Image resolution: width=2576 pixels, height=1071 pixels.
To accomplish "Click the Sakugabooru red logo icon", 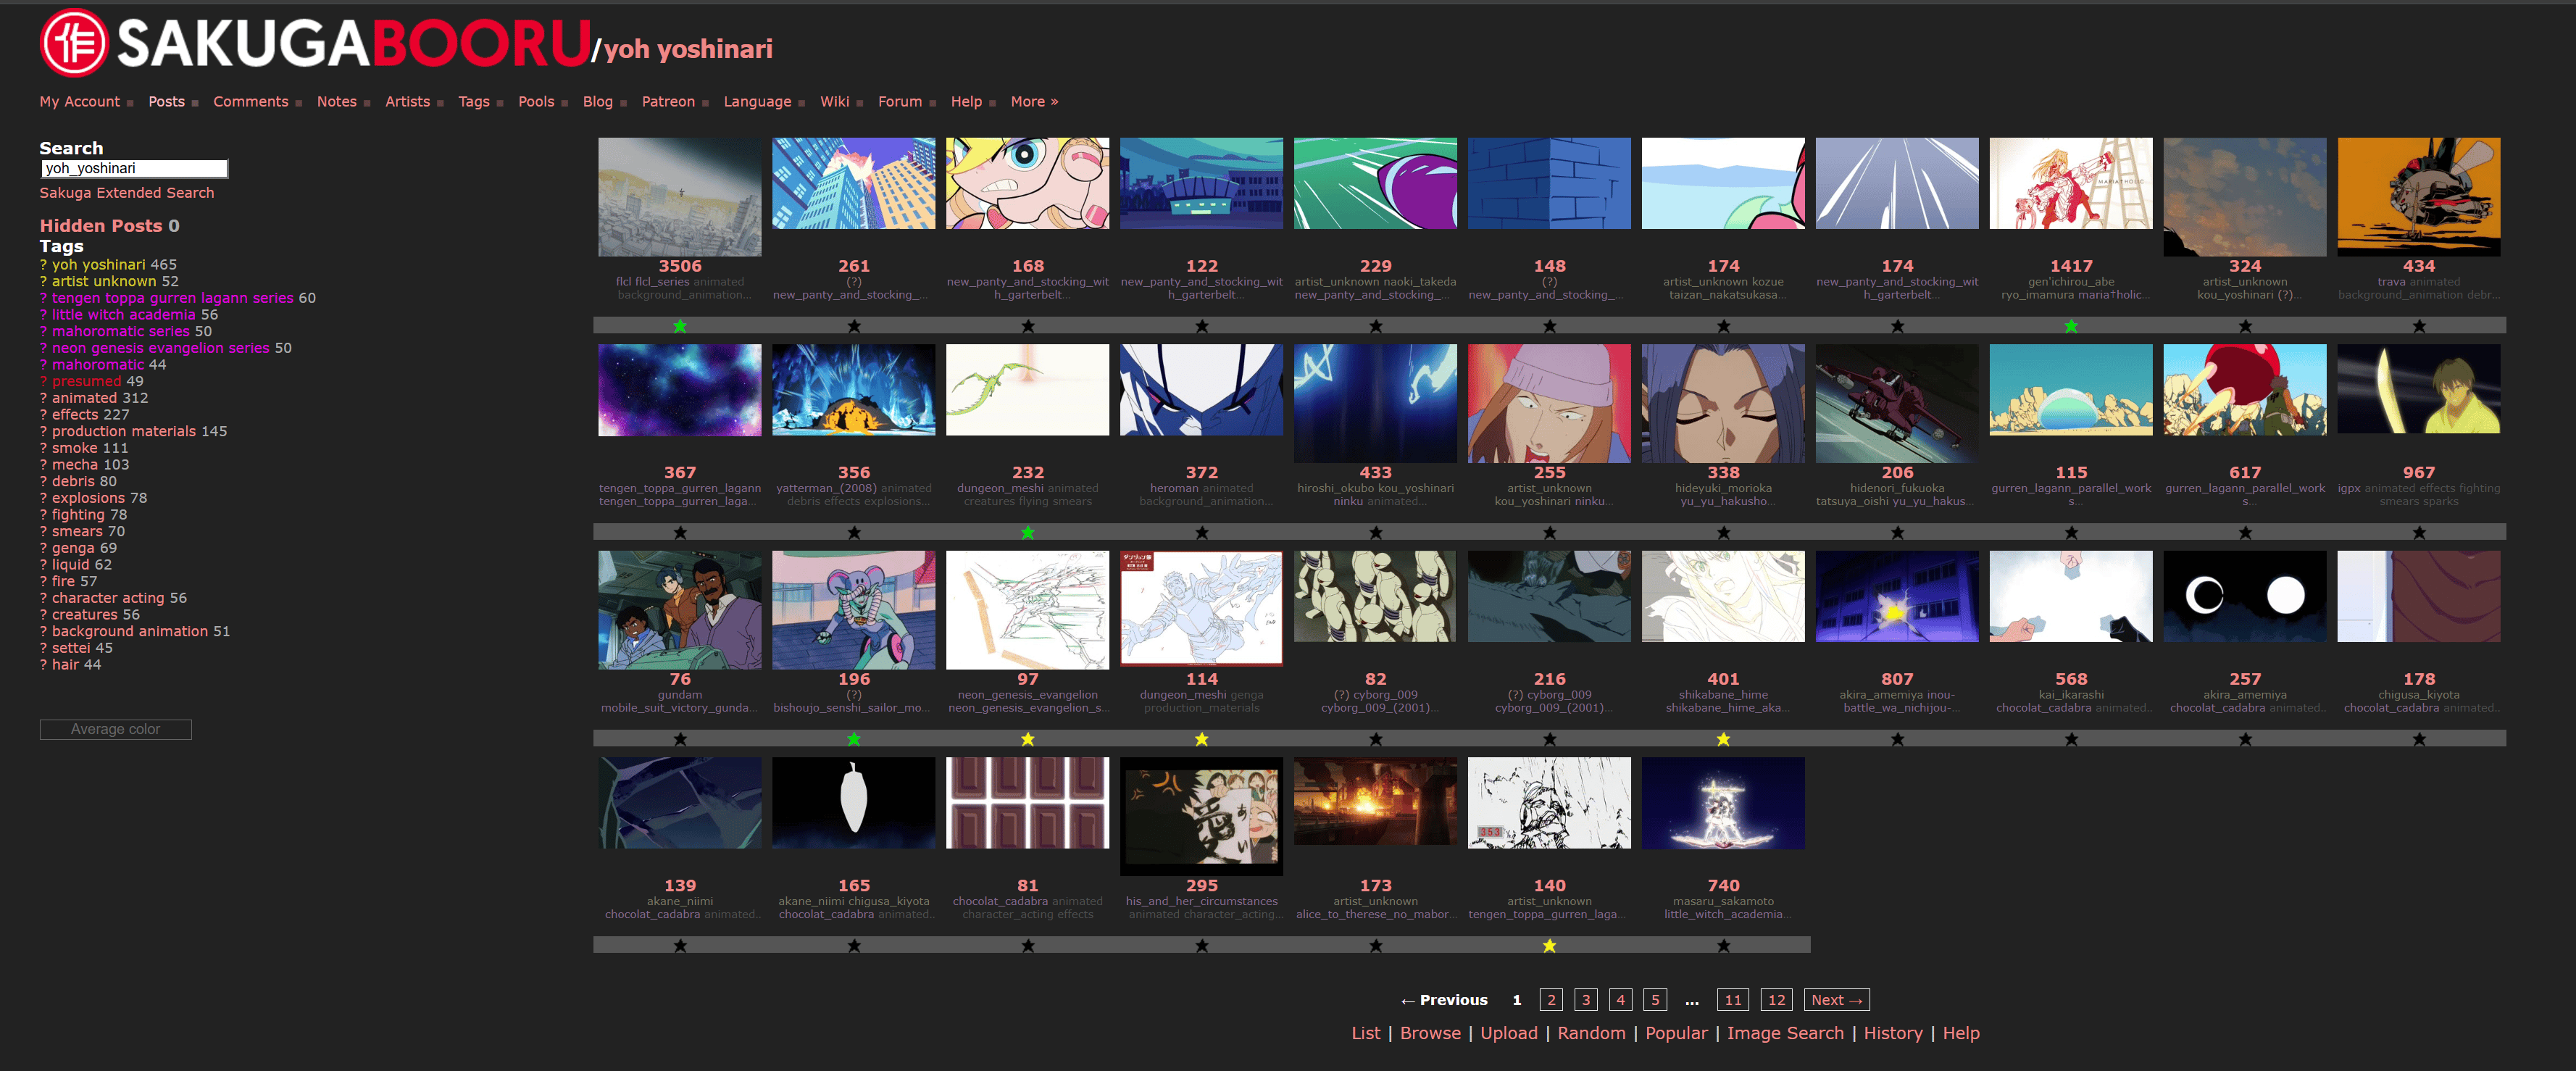I will (73, 42).
